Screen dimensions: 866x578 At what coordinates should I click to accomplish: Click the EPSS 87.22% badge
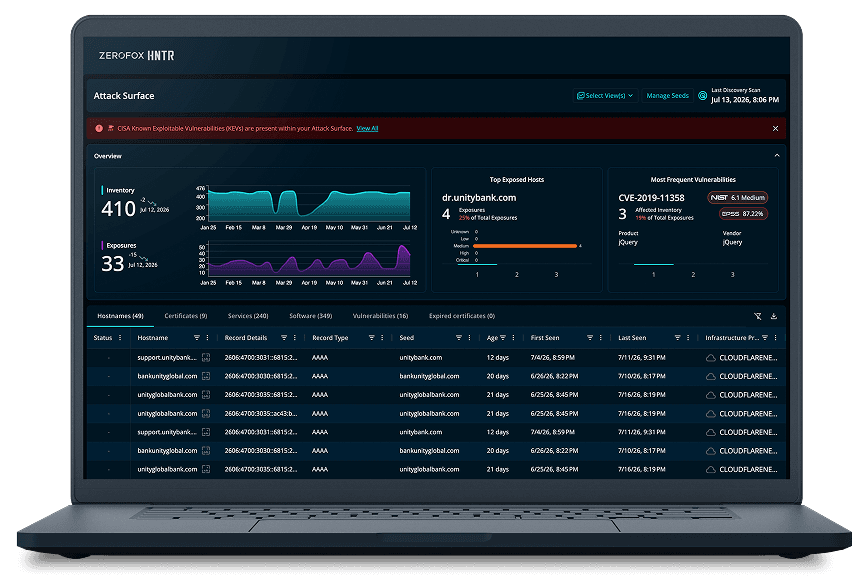coord(743,214)
